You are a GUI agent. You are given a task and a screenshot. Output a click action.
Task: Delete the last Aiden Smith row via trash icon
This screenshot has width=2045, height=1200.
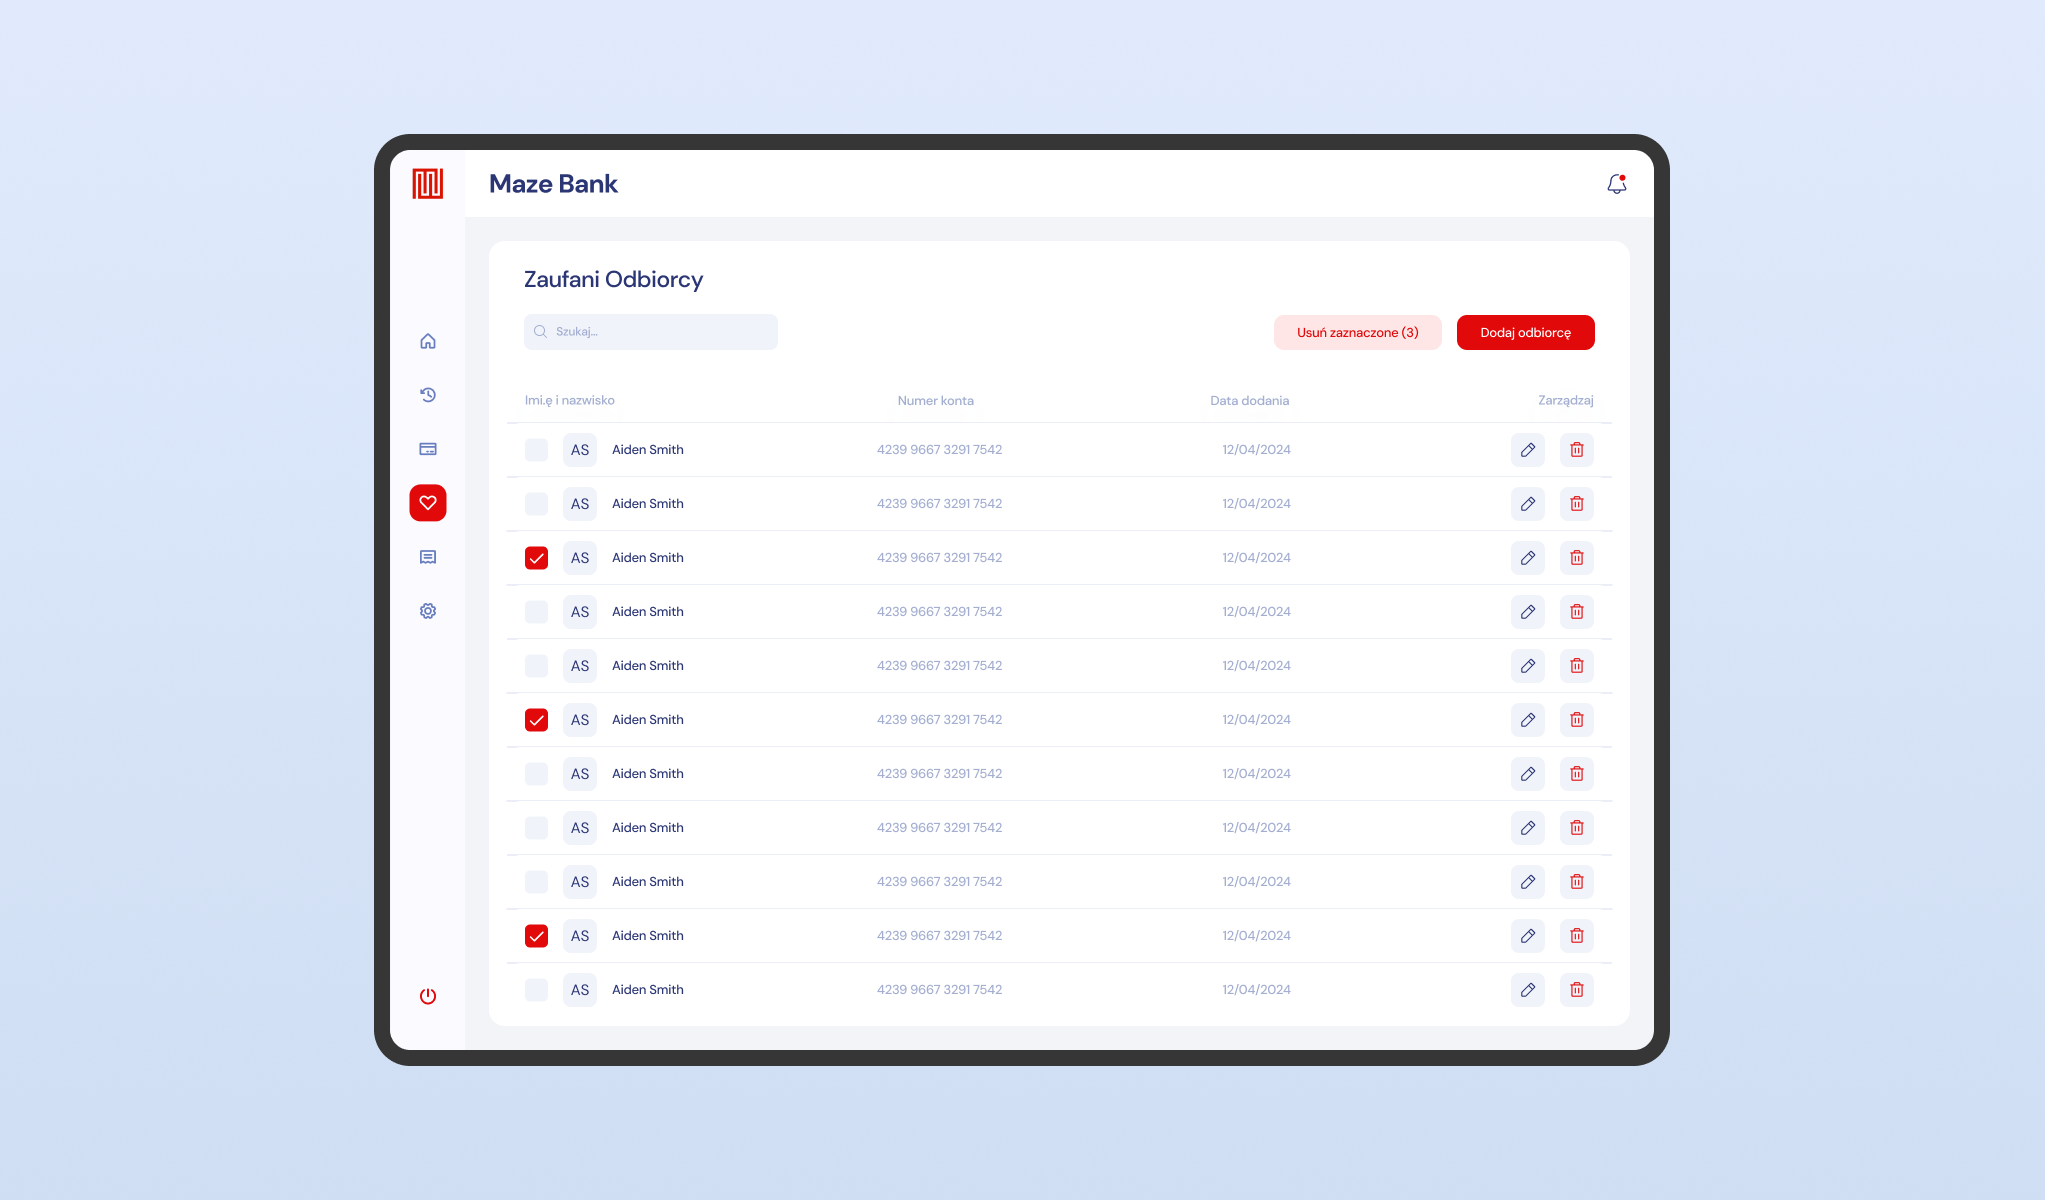coord(1577,989)
